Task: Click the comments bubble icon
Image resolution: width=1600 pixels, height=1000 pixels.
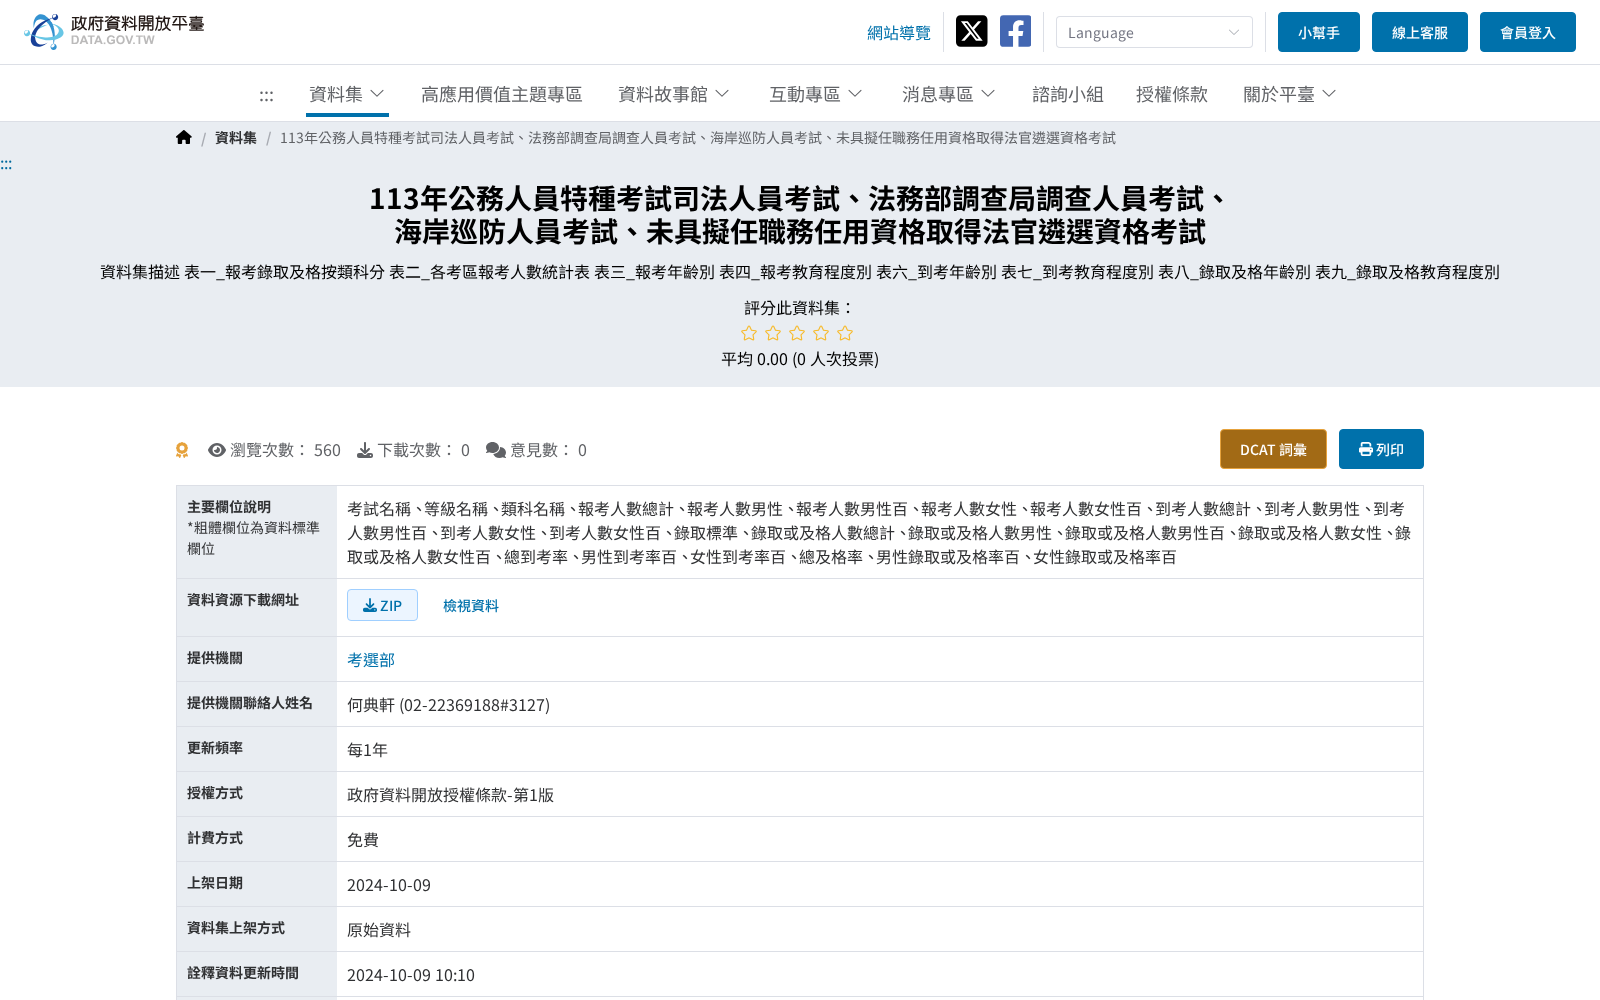Action: coord(496,450)
